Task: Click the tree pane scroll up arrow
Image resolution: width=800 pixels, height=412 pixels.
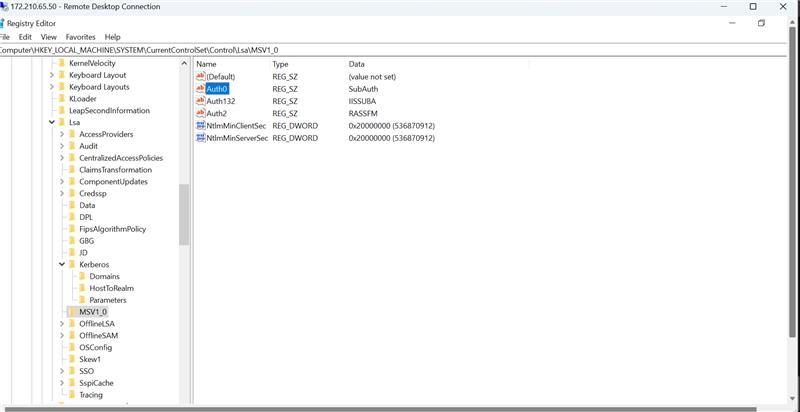Action: 184,63
